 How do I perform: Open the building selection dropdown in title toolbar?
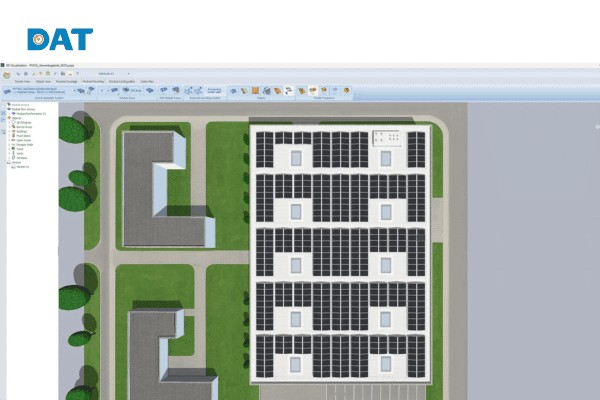129,73
